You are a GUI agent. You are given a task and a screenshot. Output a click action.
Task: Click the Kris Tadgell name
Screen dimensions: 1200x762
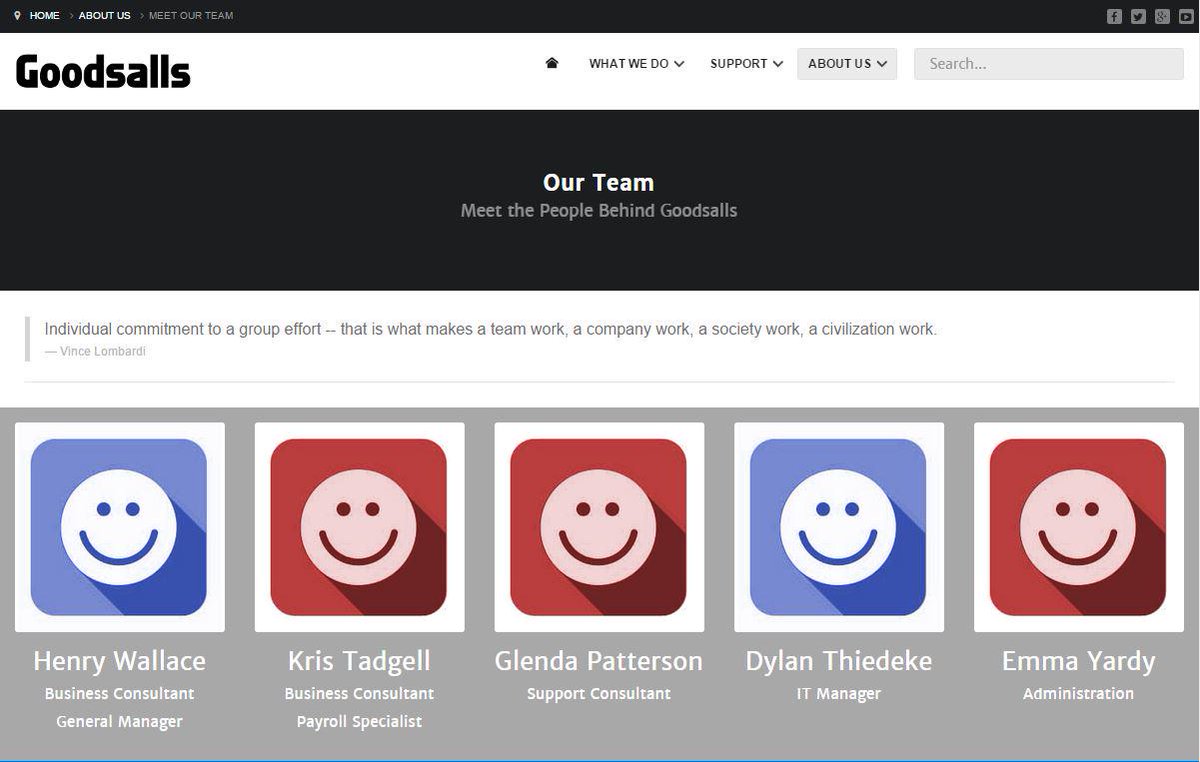(x=359, y=661)
